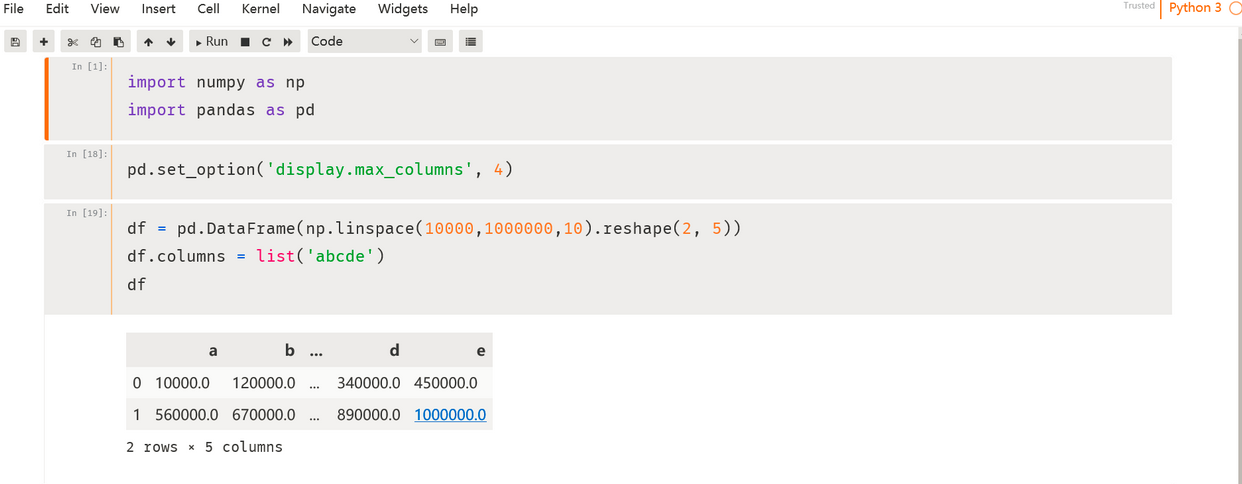Move the selected cell down
Image resolution: width=1242 pixels, height=484 pixels.
click(x=171, y=42)
